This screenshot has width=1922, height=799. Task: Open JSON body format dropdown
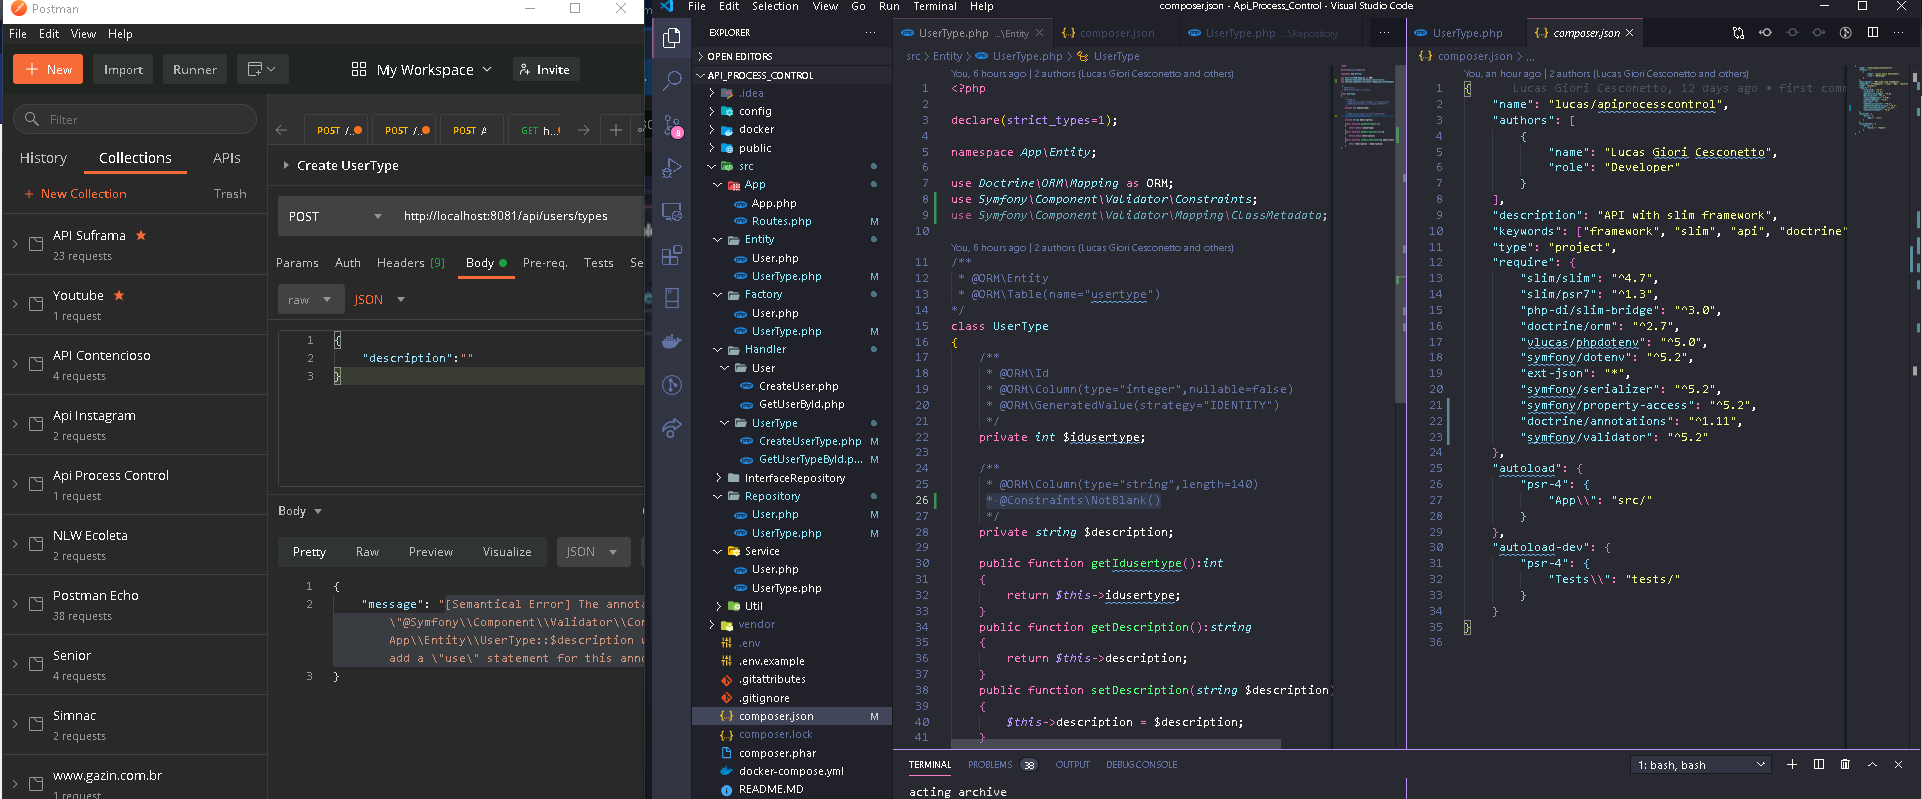pyautogui.click(x=379, y=299)
